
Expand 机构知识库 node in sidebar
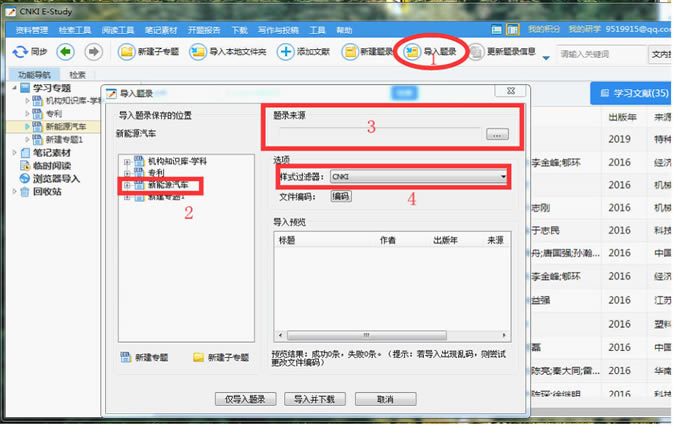pos(27,101)
